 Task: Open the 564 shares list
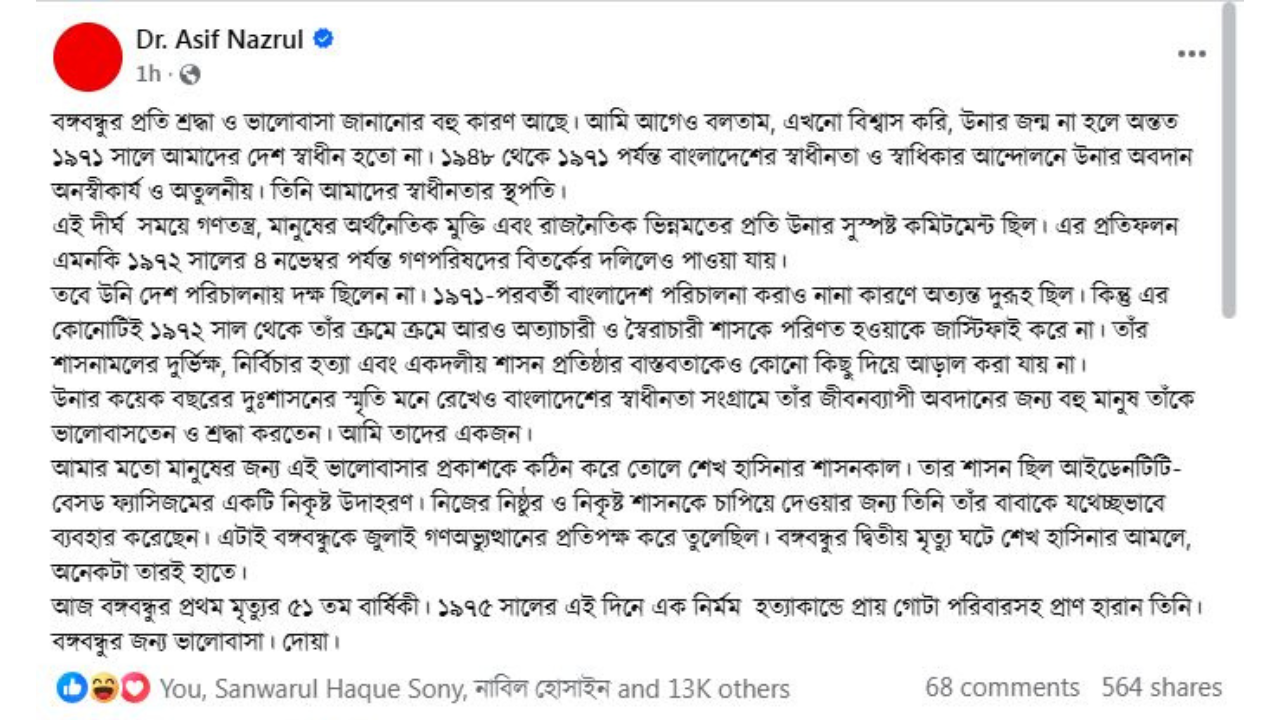[x=1162, y=688]
